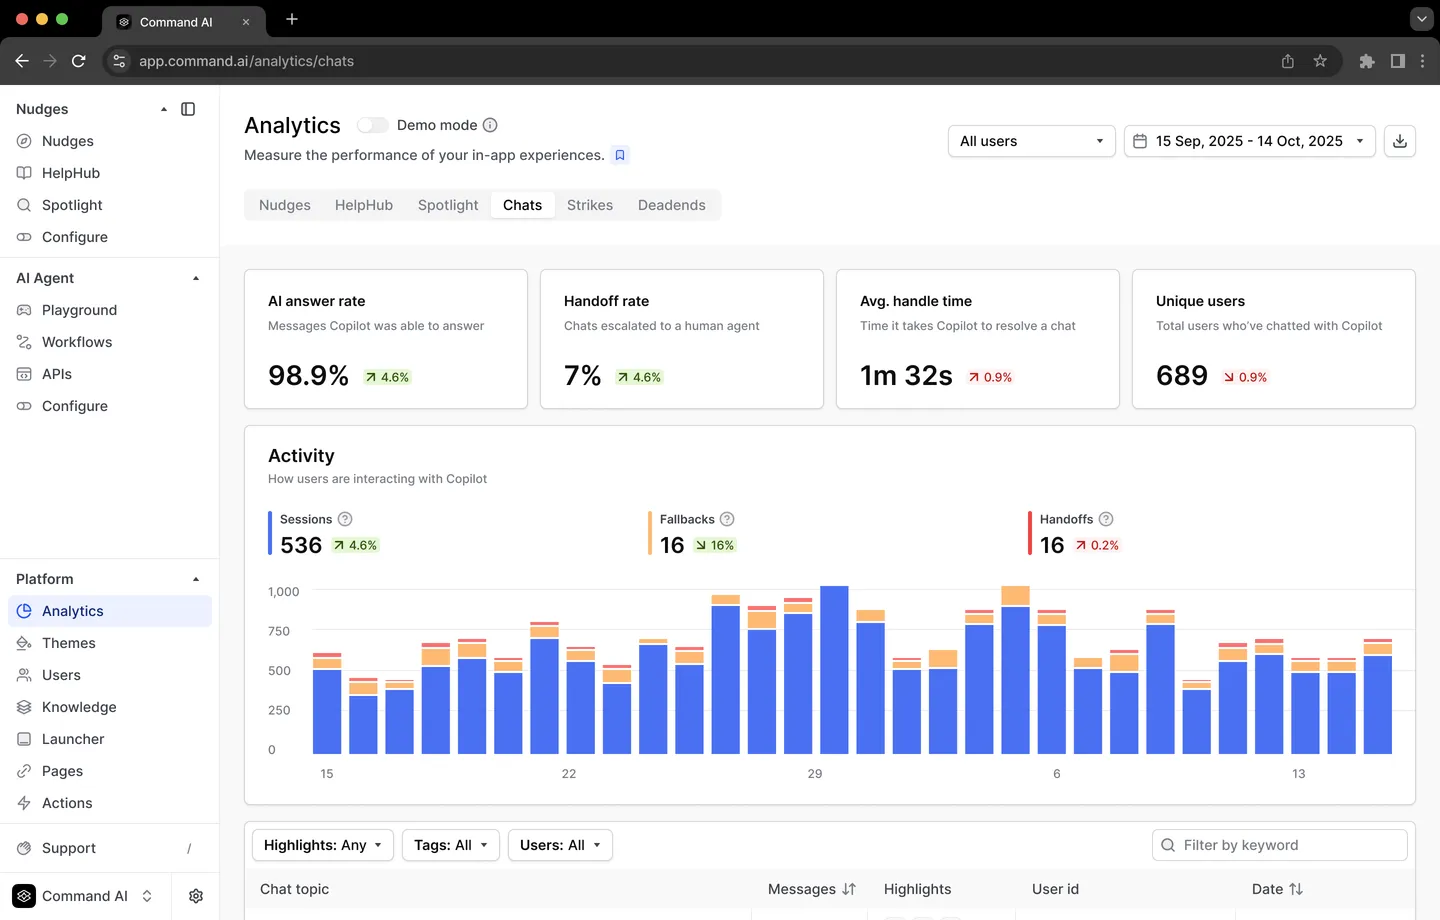
Task: Switch to the Strikes analytics tab
Action: [590, 205]
